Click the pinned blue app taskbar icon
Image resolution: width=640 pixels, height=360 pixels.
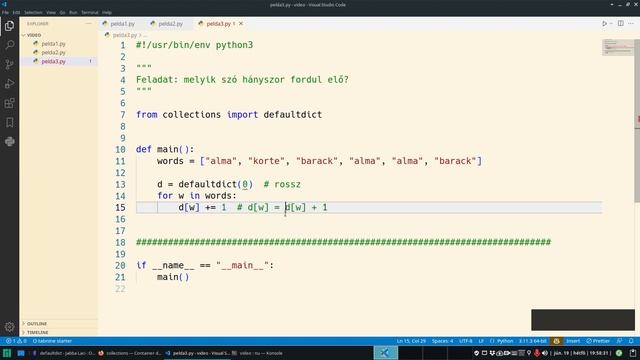click(21, 353)
